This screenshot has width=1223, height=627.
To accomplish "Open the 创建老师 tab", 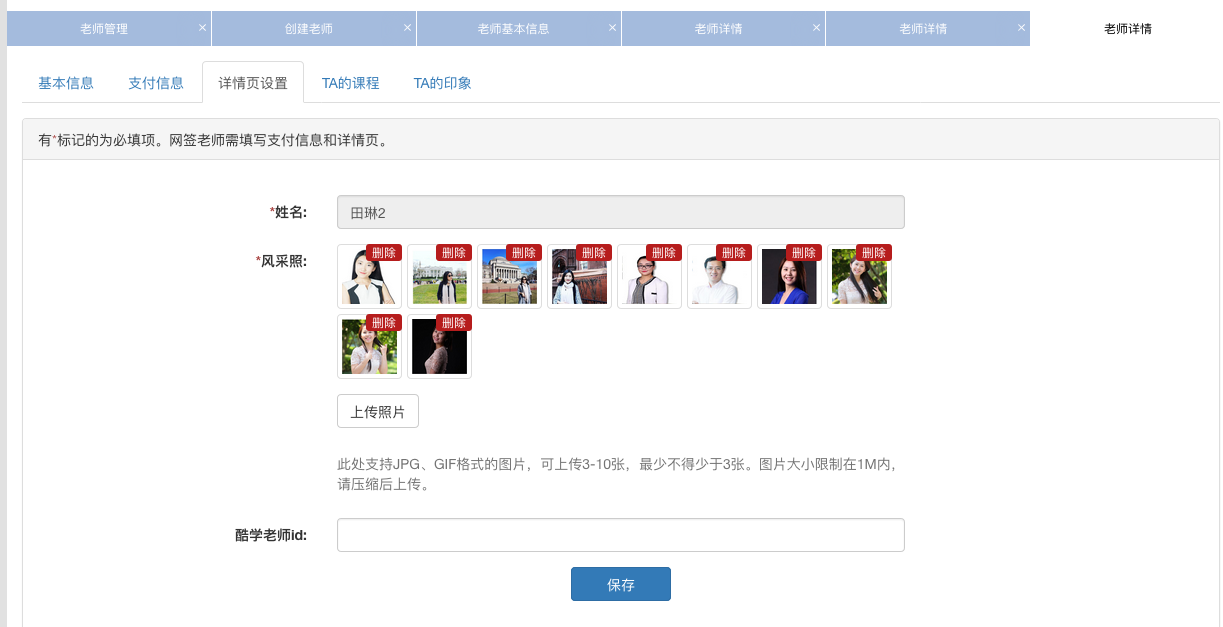I will pyautogui.click(x=309, y=29).
